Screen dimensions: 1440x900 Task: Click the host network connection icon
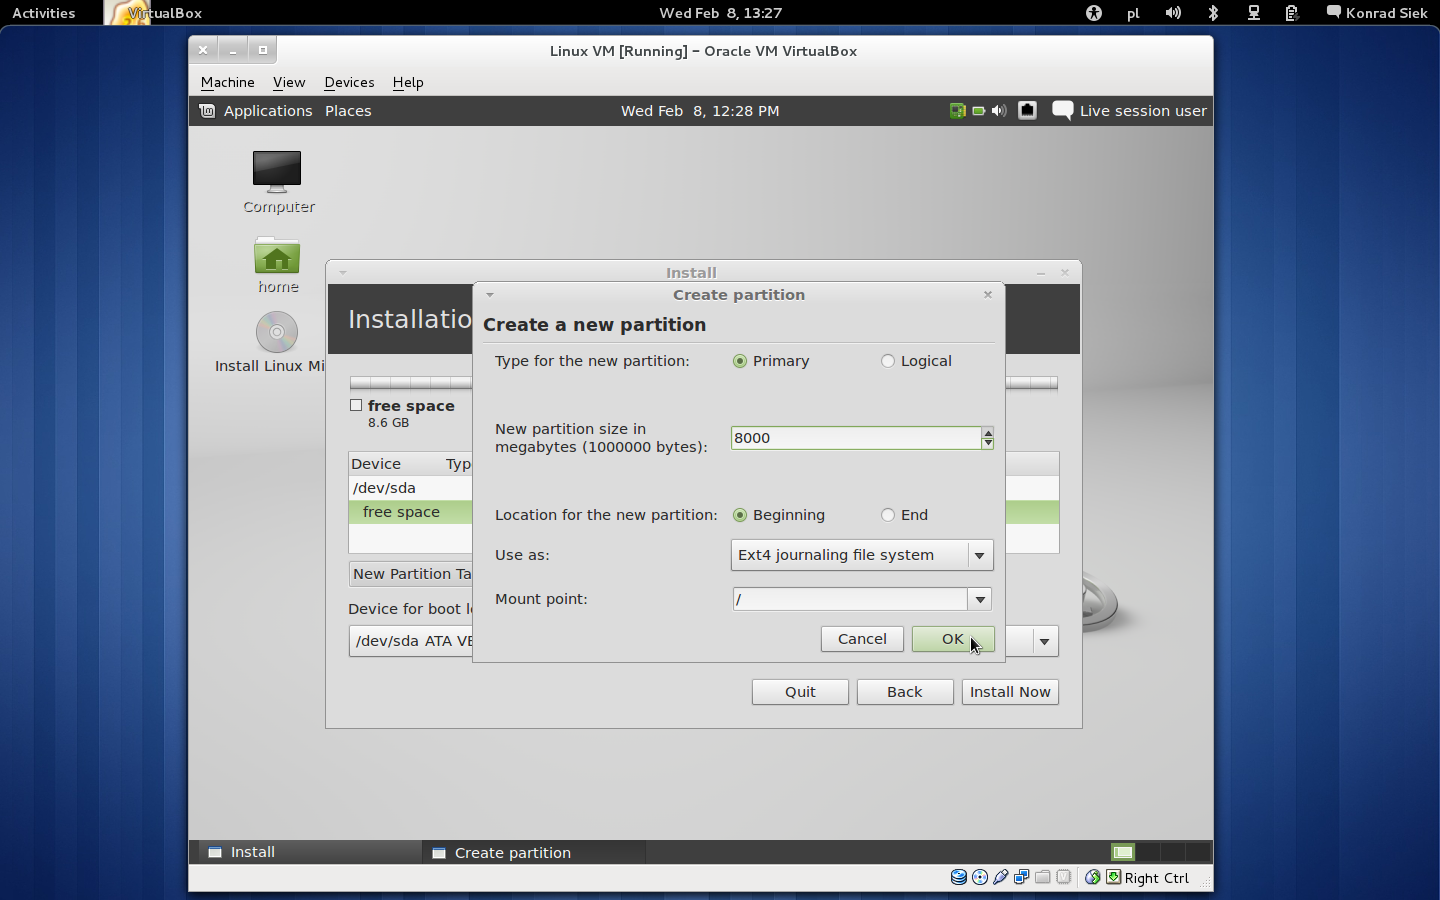coord(1253,13)
